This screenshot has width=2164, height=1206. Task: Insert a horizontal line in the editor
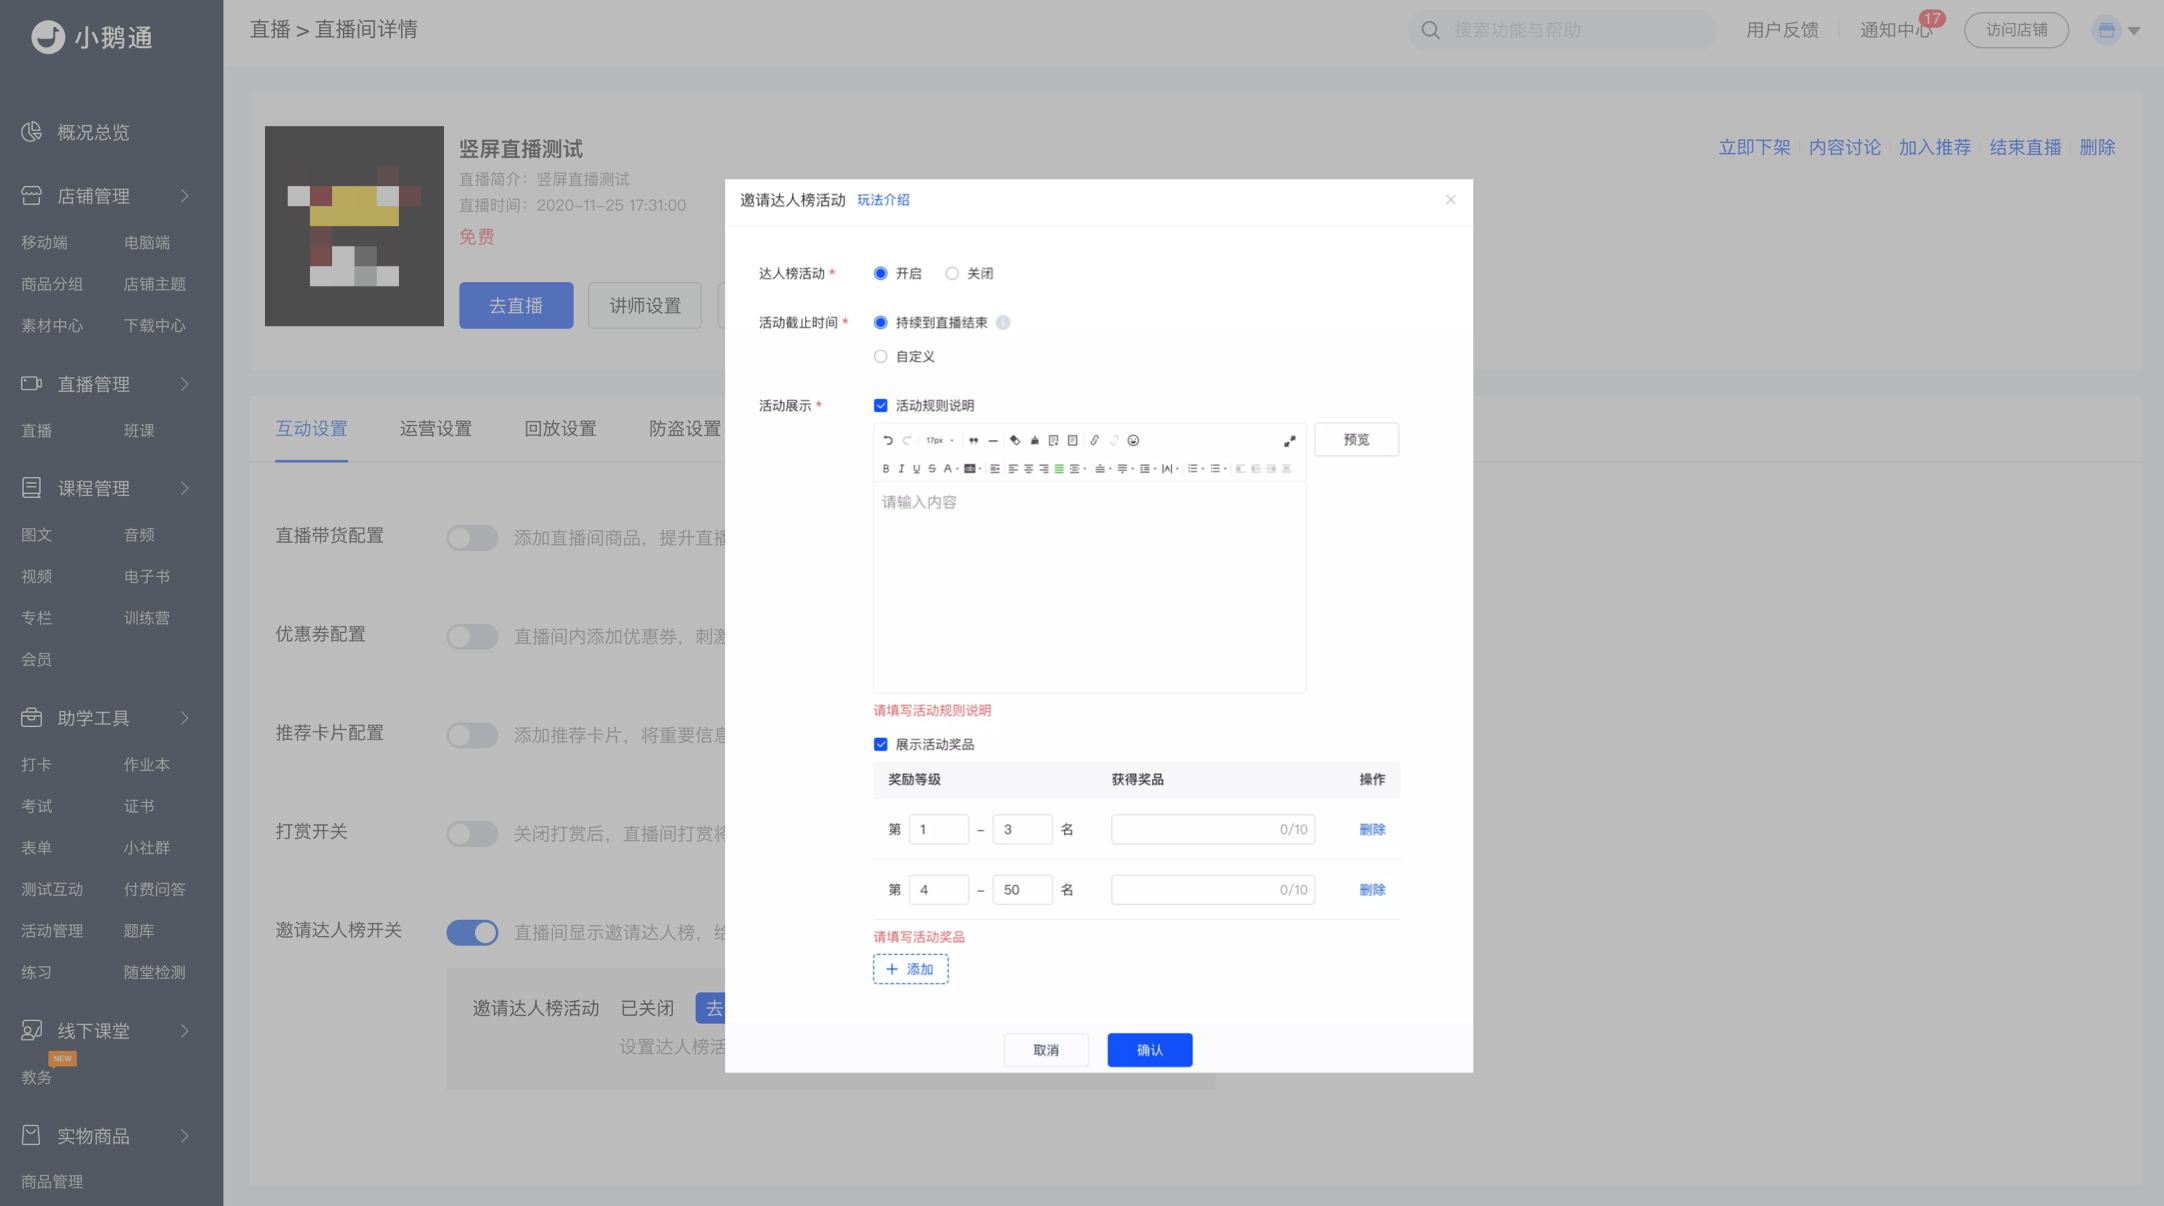[993, 440]
